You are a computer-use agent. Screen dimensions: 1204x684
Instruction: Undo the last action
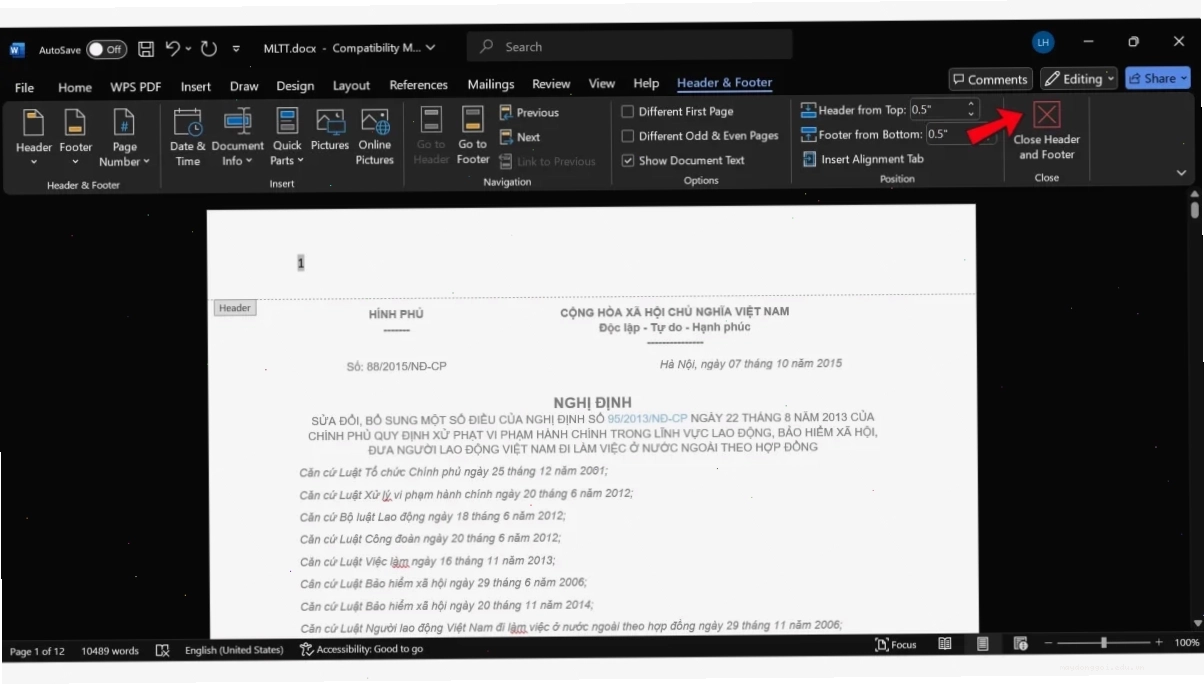tap(173, 48)
